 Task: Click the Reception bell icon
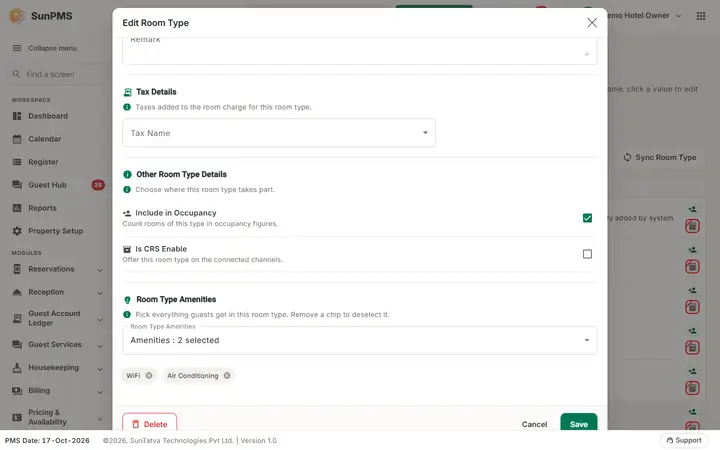pos(17,292)
